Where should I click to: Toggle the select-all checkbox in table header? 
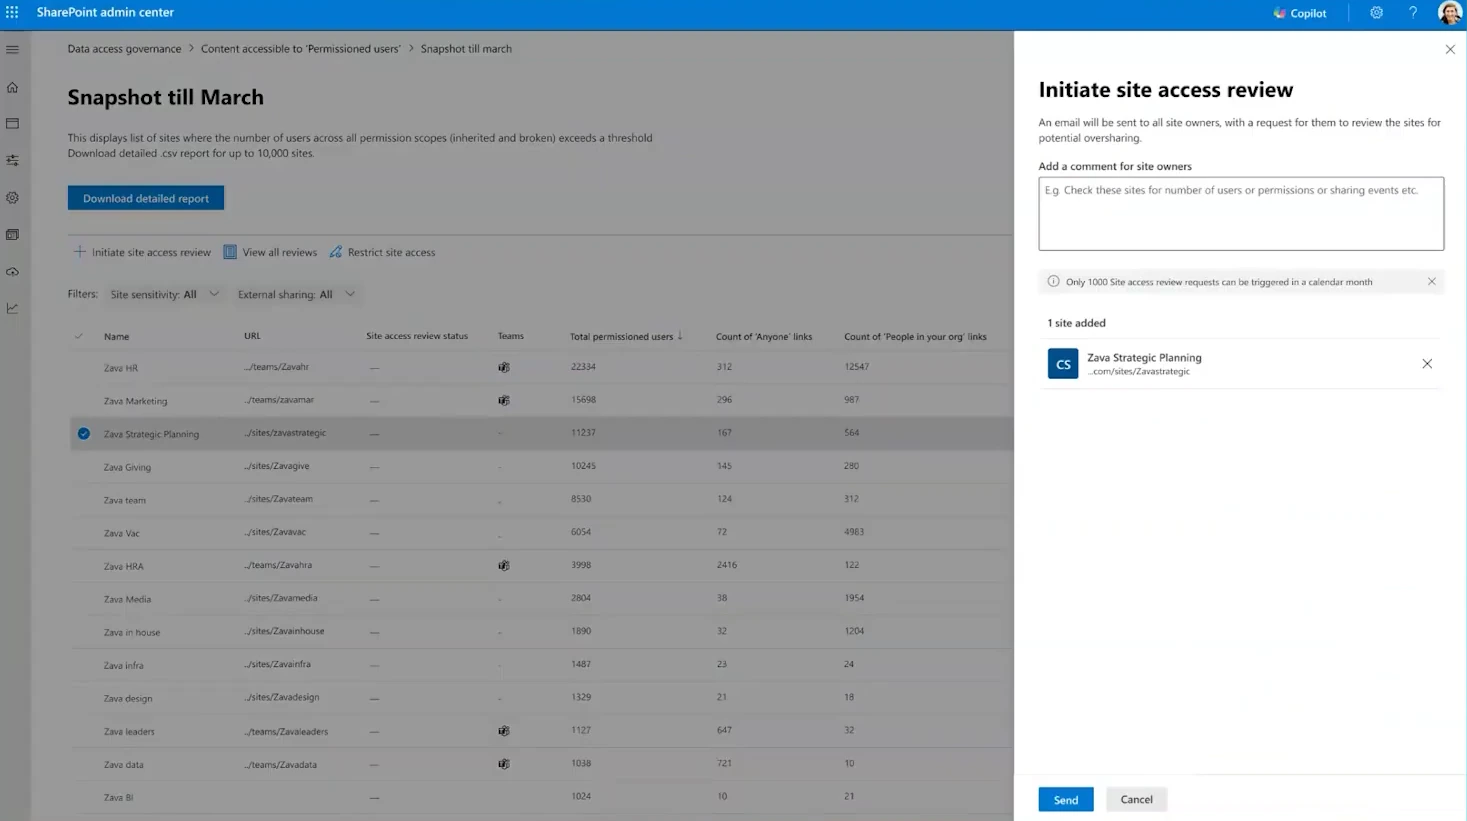pos(79,336)
